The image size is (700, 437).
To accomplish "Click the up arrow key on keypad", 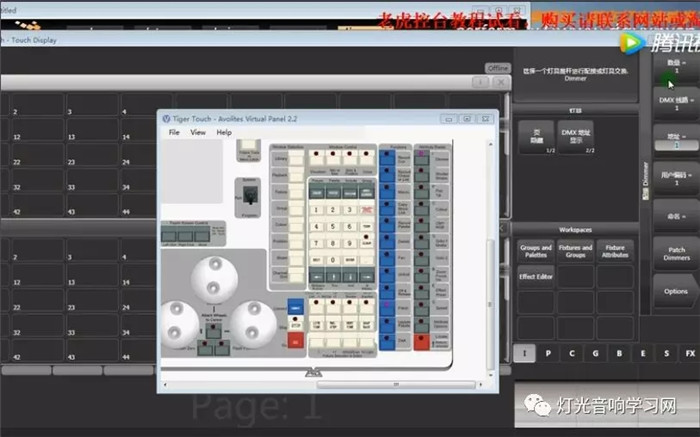I will [x=333, y=276].
